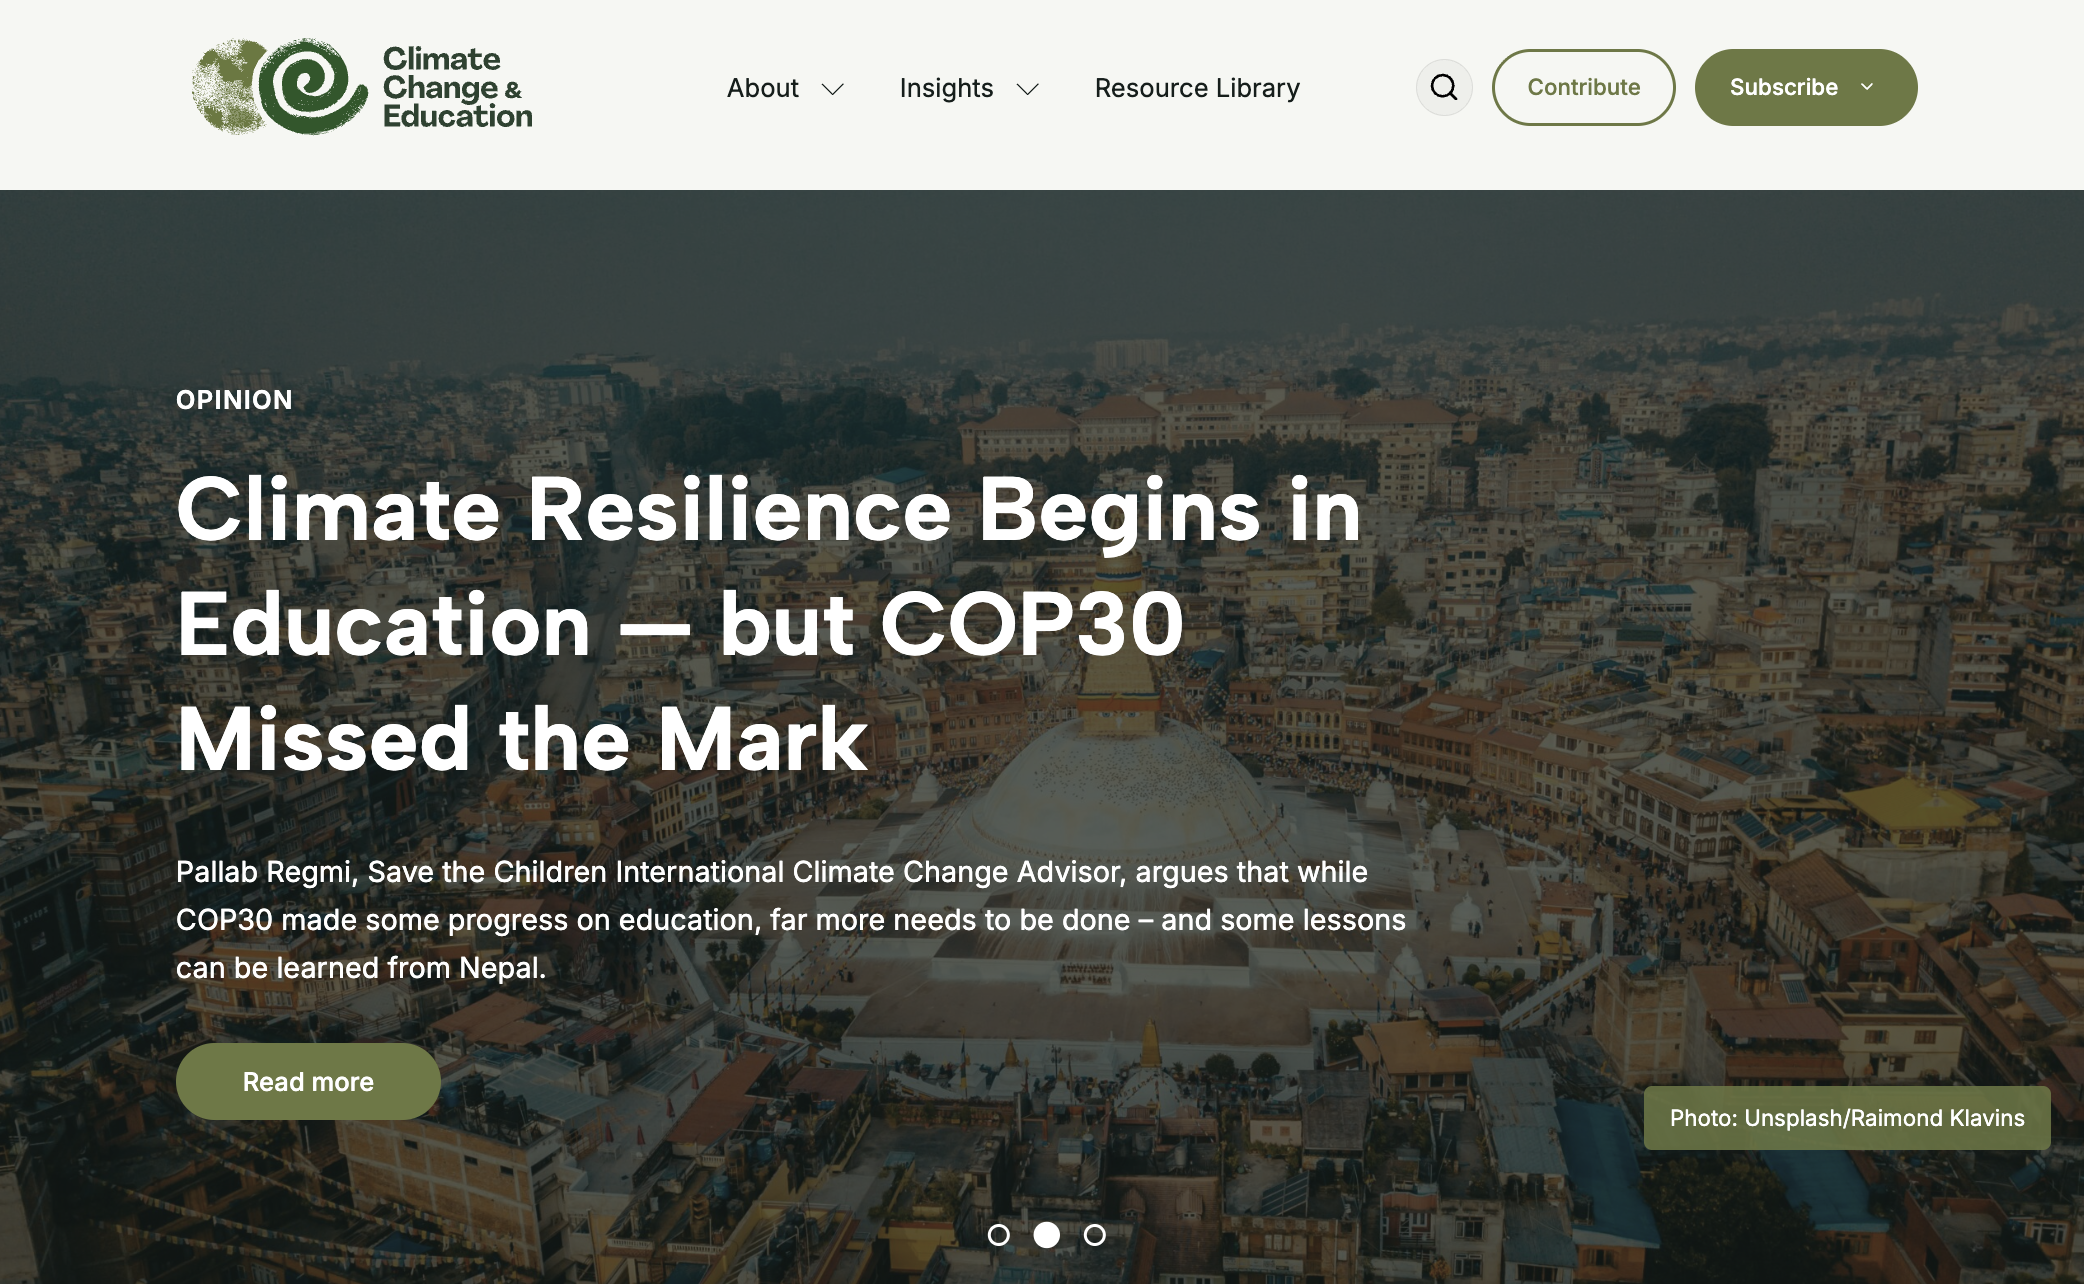Image resolution: width=2084 pixels, height=1284 pixels.
Task: Open the Insights menu
Action: click(x=945, y=88)
